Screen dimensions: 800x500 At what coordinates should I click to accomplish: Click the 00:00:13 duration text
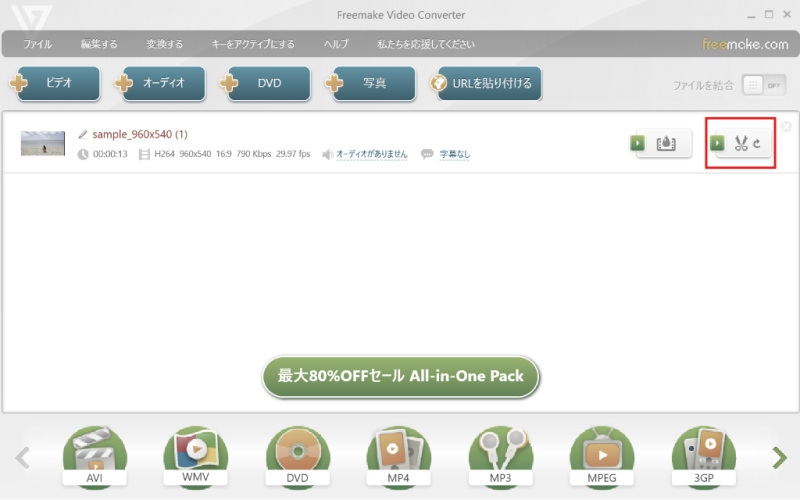pyautogui.click(x=110, y=154)
